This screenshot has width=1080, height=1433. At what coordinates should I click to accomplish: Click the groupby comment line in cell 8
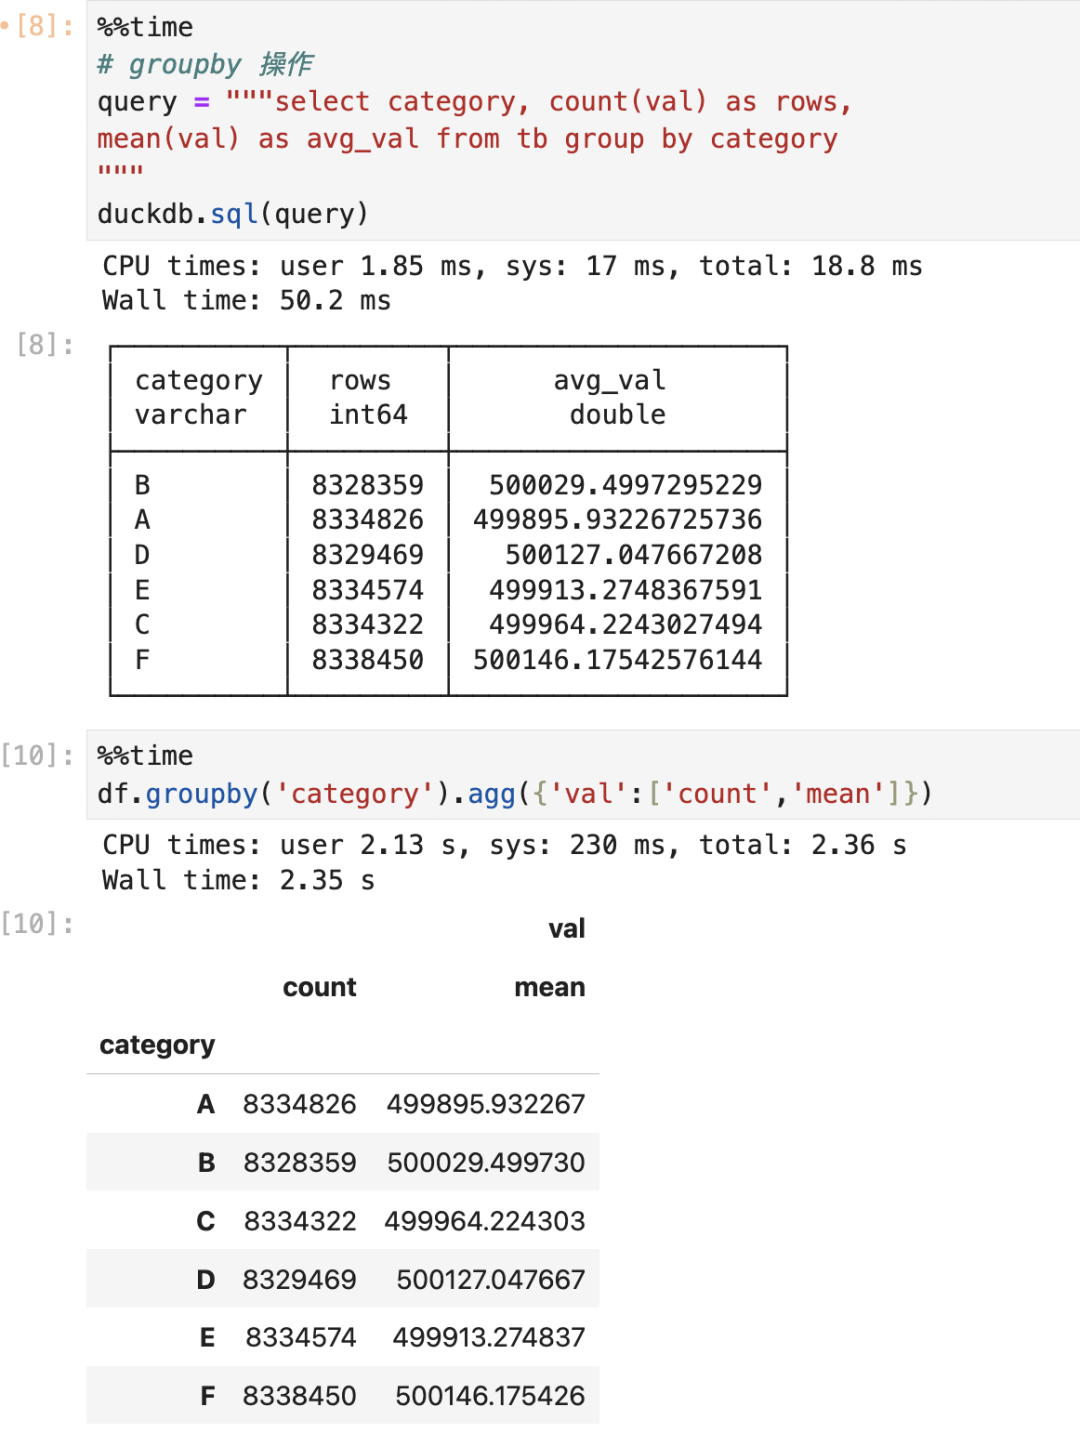tap(205, 65)
